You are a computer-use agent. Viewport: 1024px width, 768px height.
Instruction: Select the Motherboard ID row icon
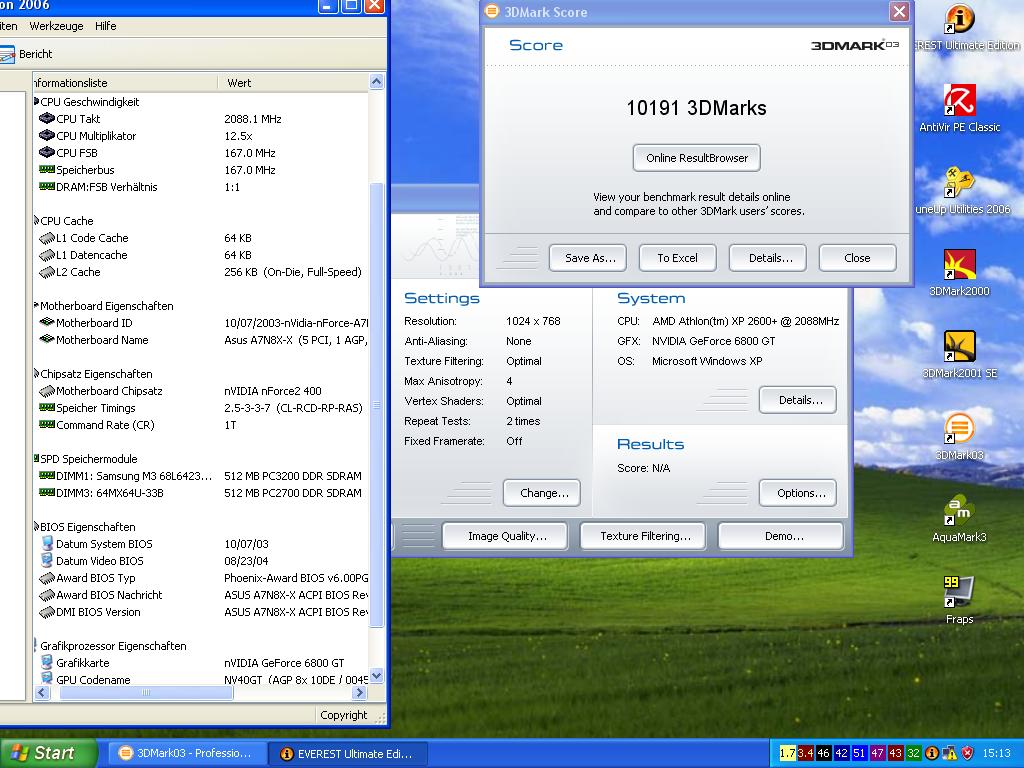46,323
